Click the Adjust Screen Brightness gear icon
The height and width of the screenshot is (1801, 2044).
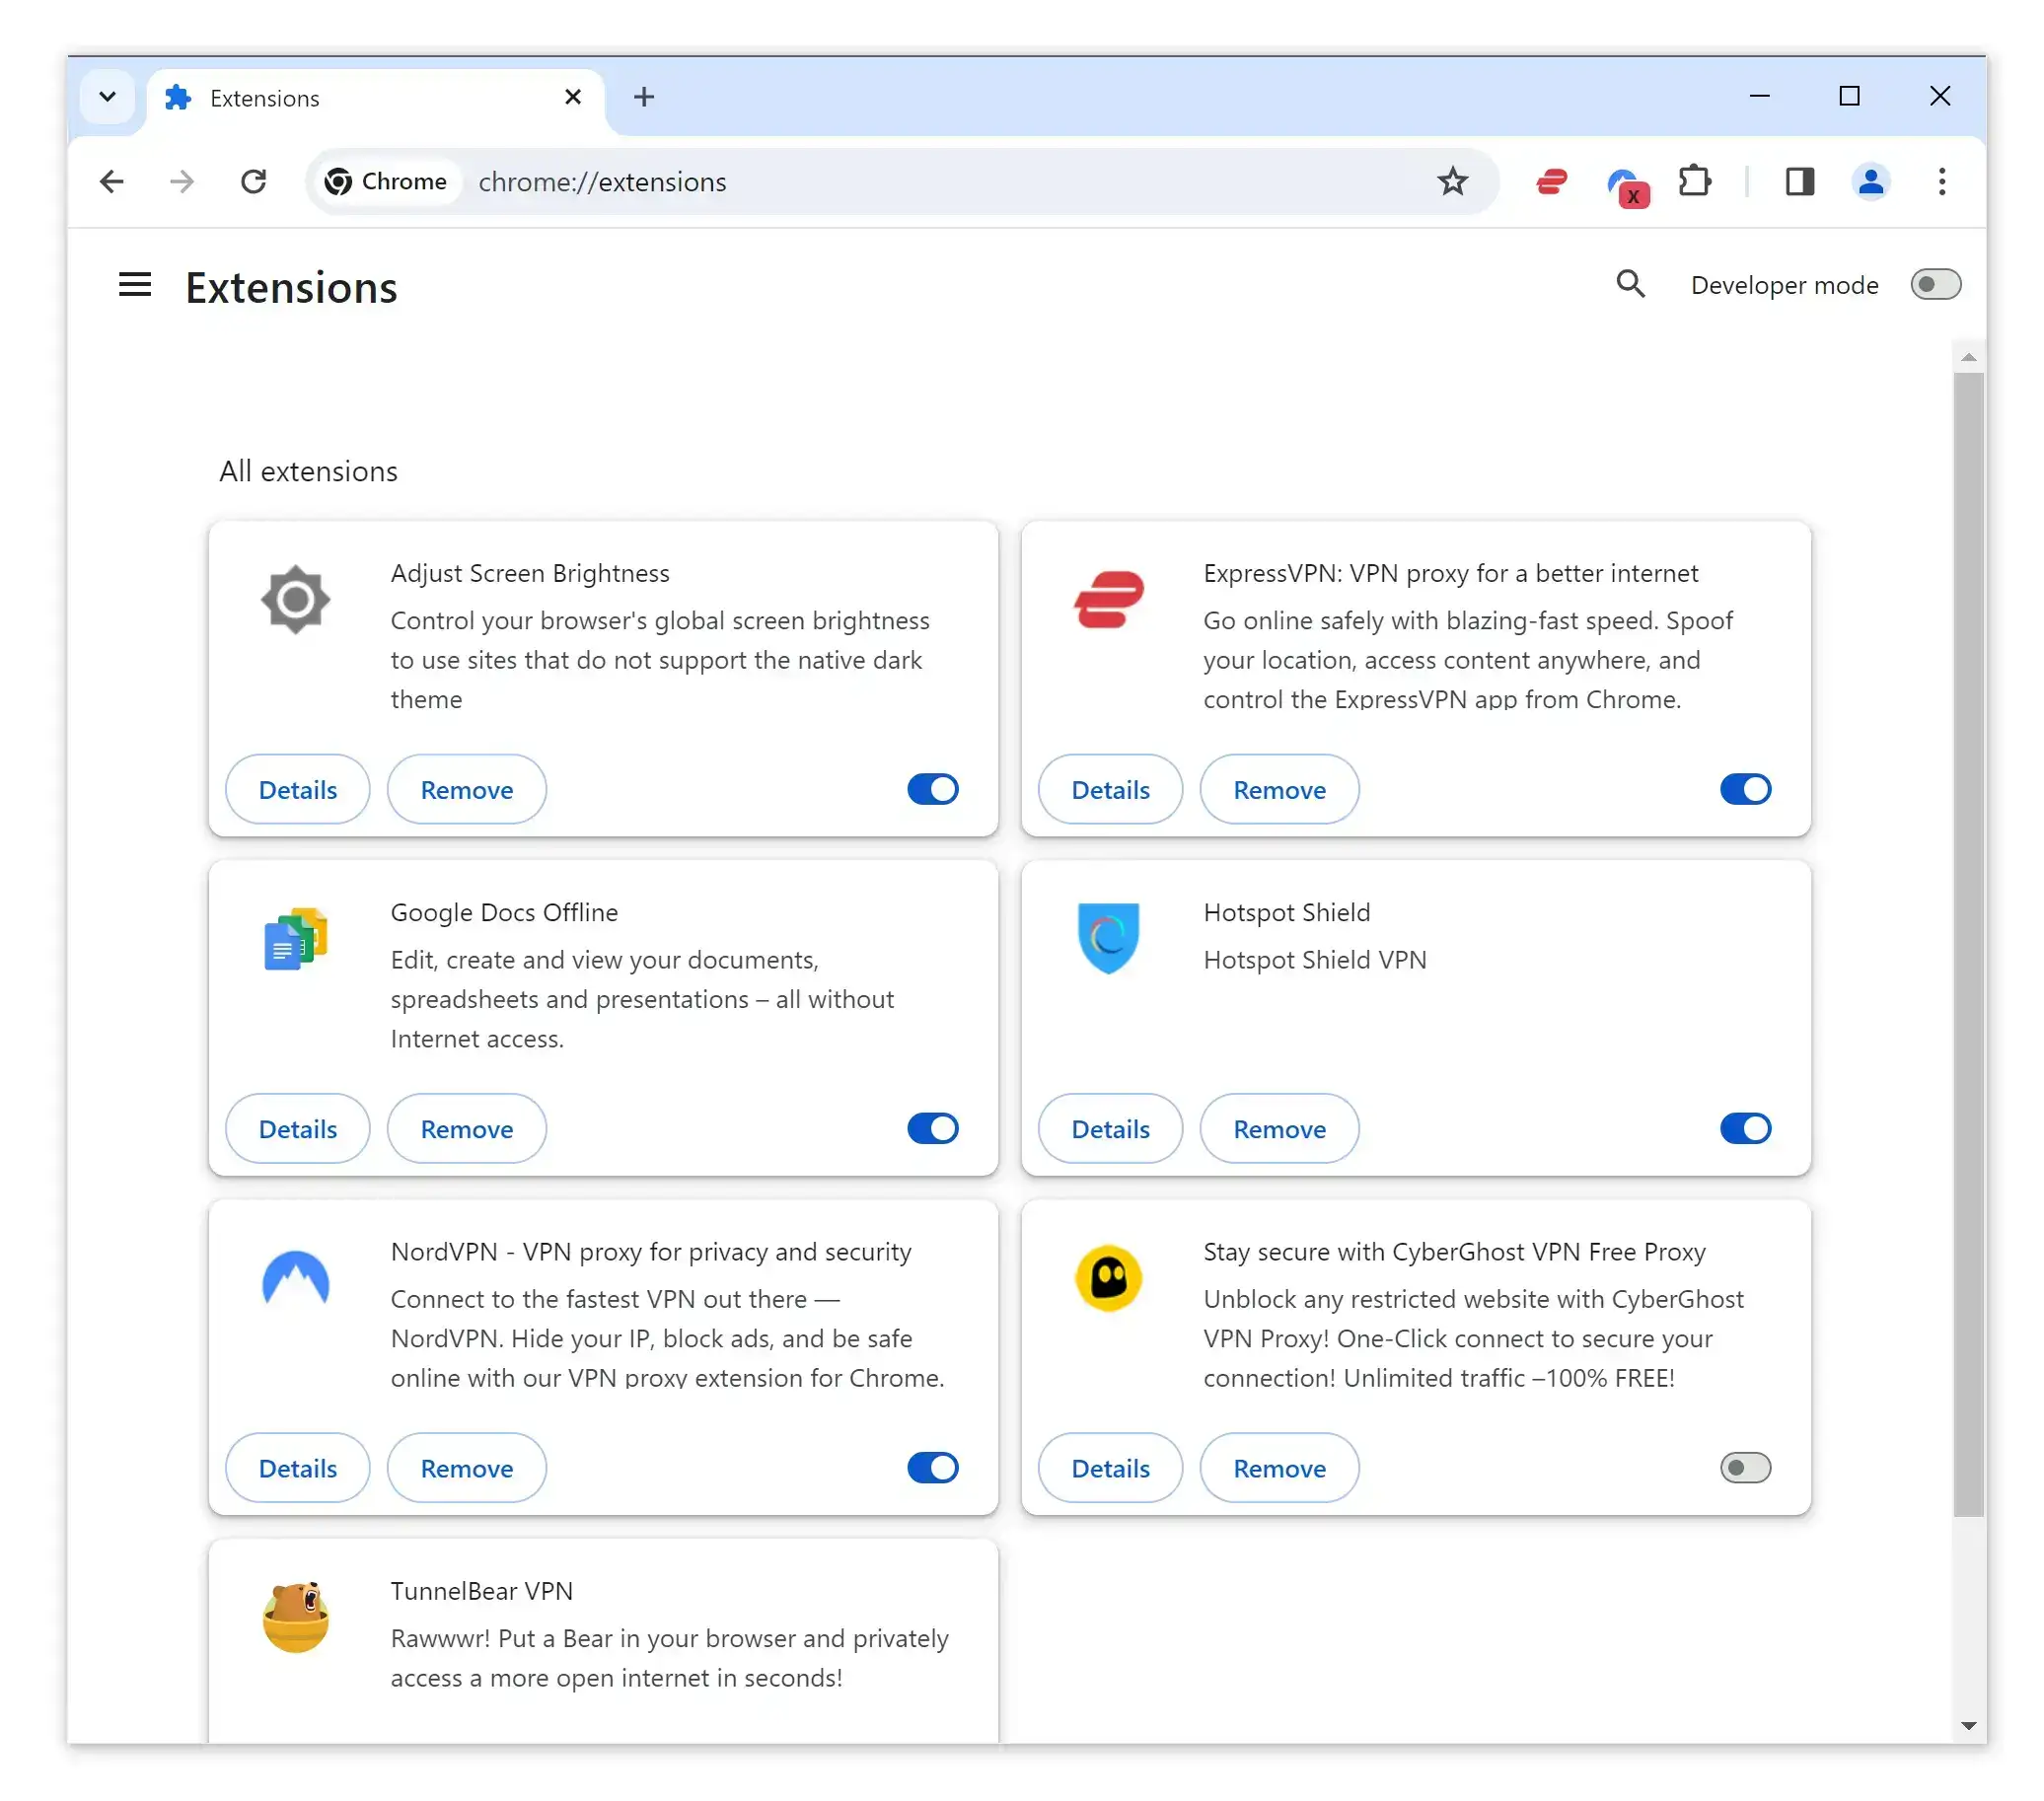pos(296,600)
